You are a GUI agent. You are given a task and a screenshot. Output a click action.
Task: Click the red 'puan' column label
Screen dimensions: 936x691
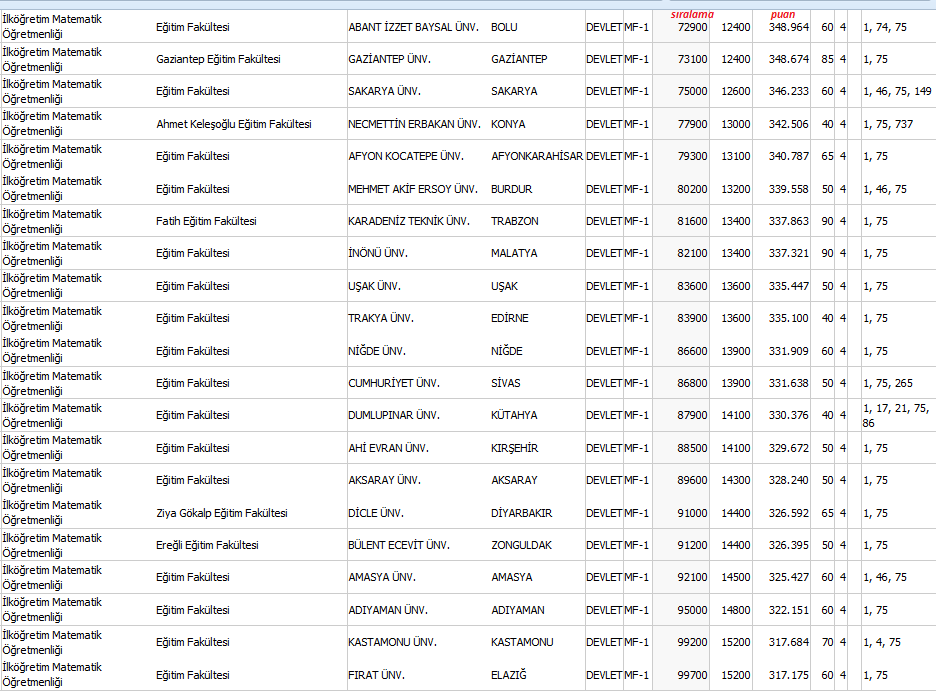783,14
